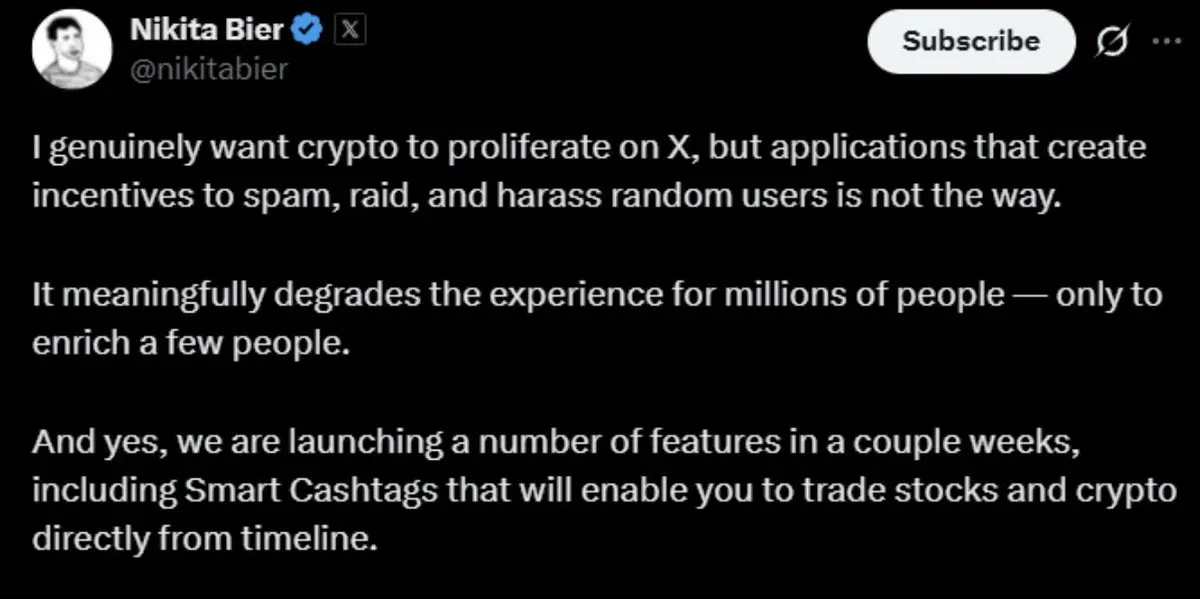Click the blue verified checkmark badge

[306, 32]
